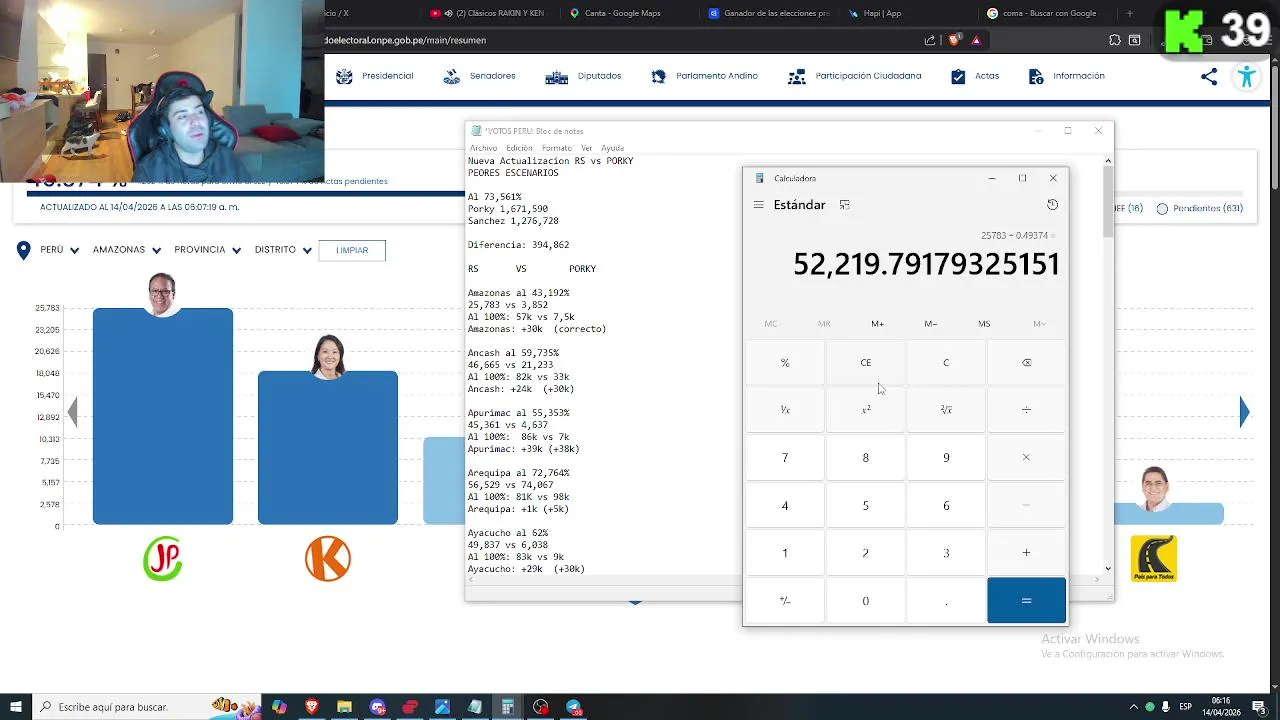Image resolution: width=1280 pixels, height=720 pixels.
Task: Click the Brave Shields lion icon
Action: click(x=953, y=40)
